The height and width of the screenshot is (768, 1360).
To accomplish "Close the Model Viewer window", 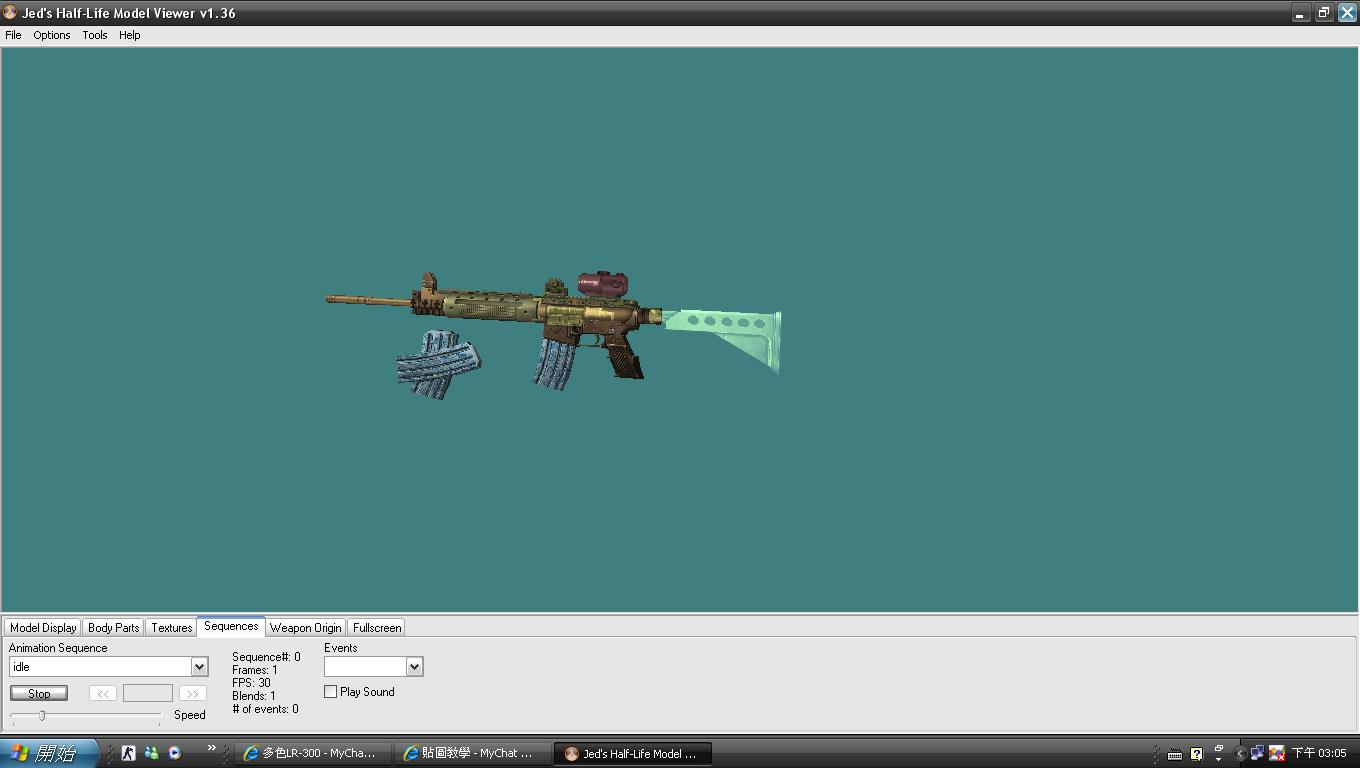I will [x=1347, y=13].
